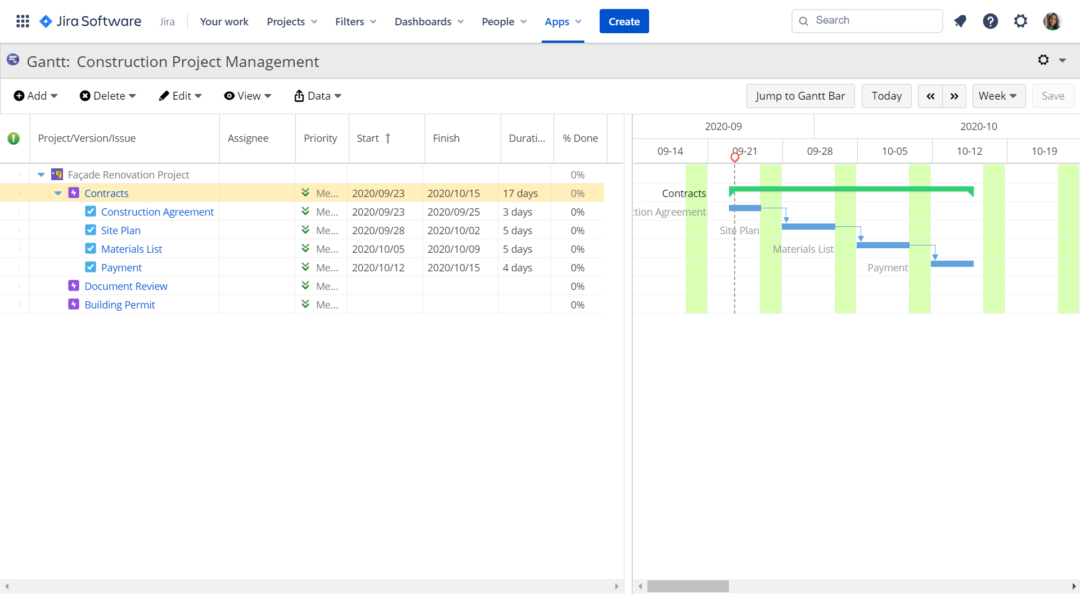
Task: Click the Data export icon in toolbar
Action: (299, 95)
